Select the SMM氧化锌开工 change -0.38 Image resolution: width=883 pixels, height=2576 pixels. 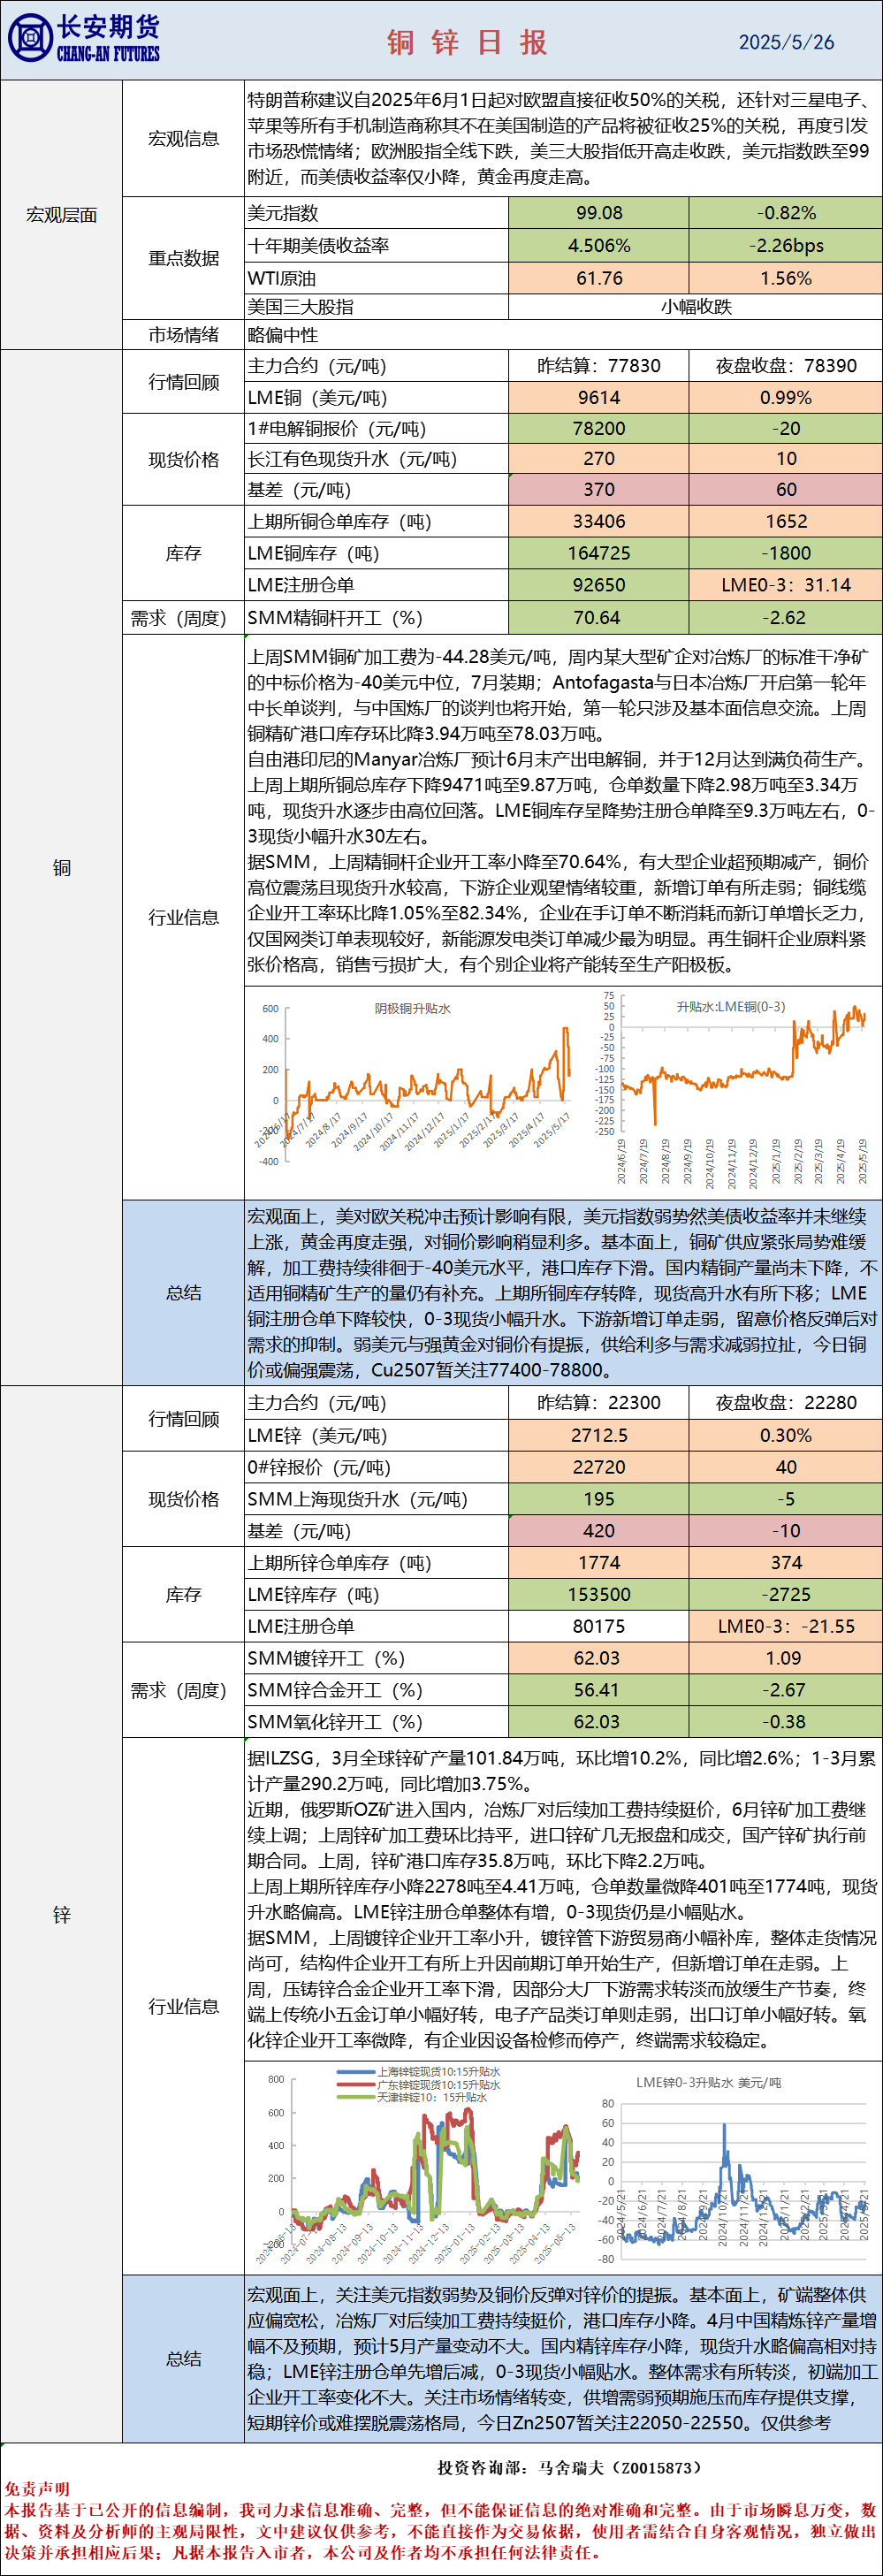(x=786, y=1722)
